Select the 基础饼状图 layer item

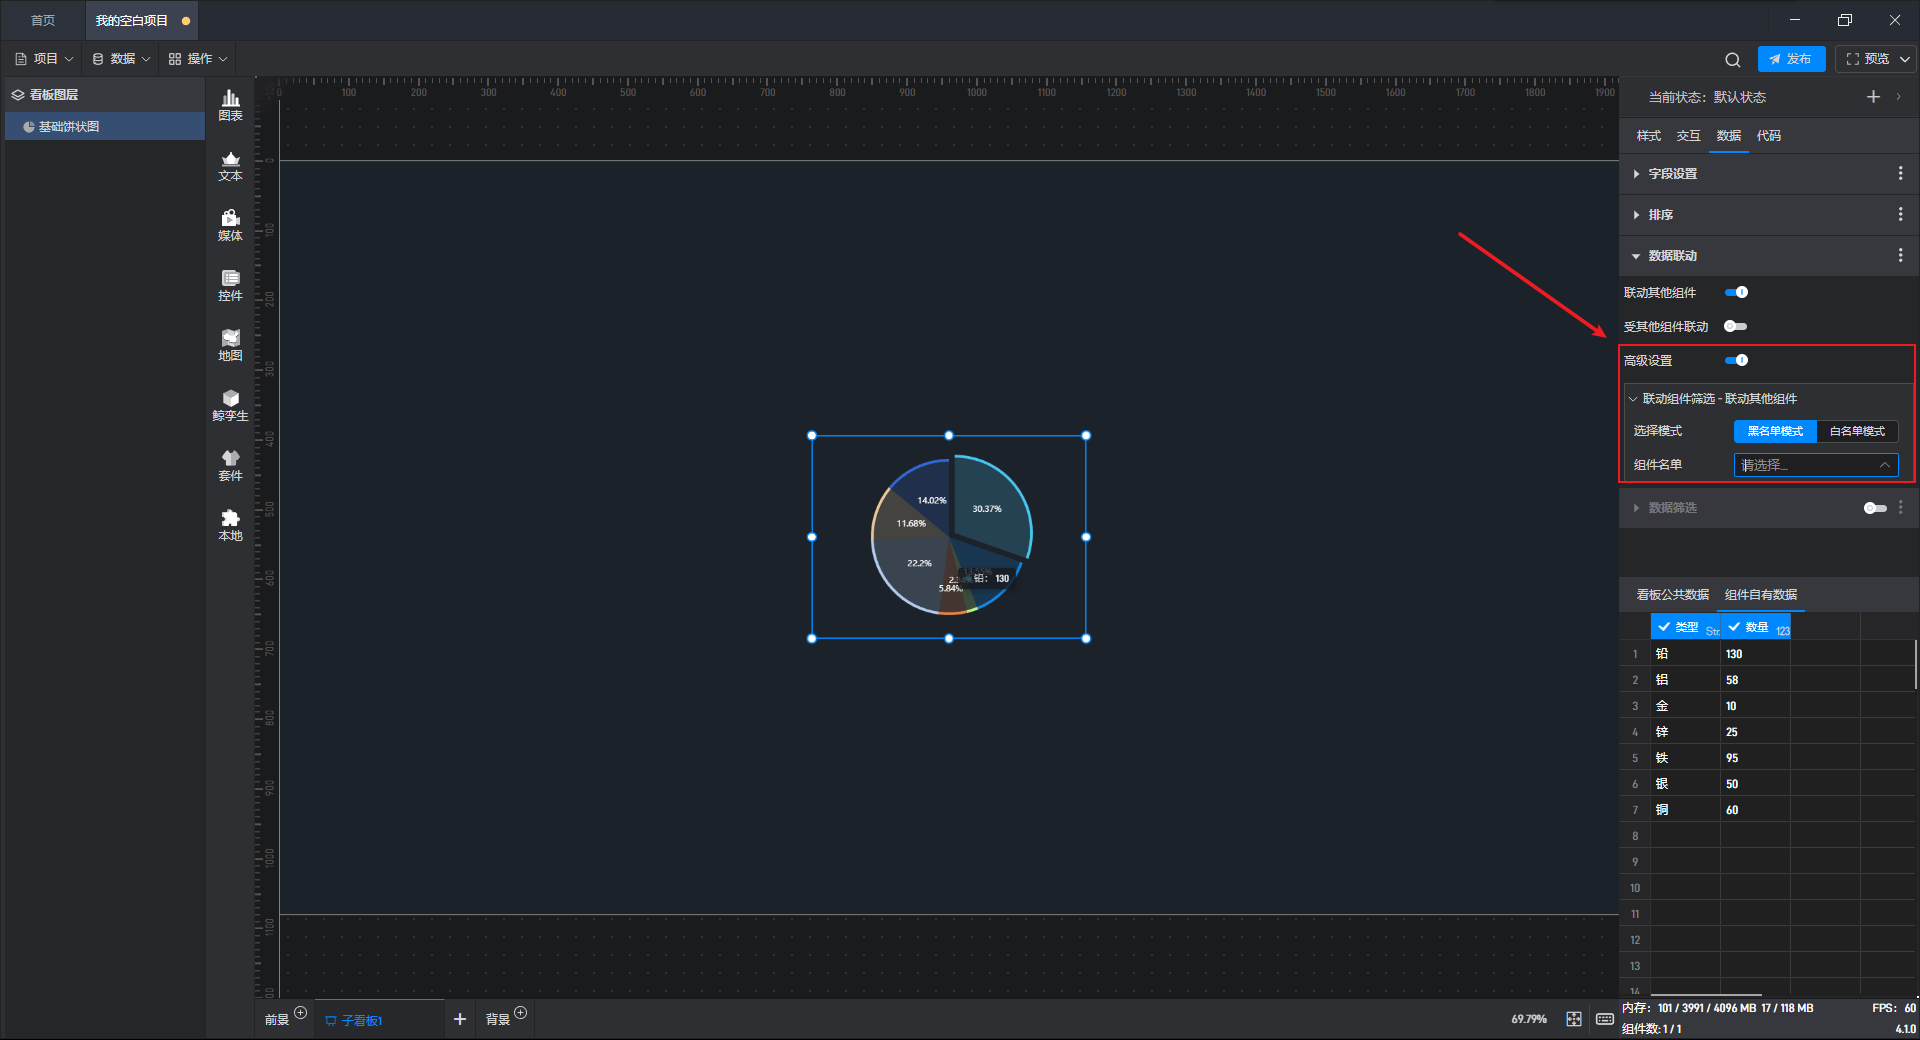69,127
